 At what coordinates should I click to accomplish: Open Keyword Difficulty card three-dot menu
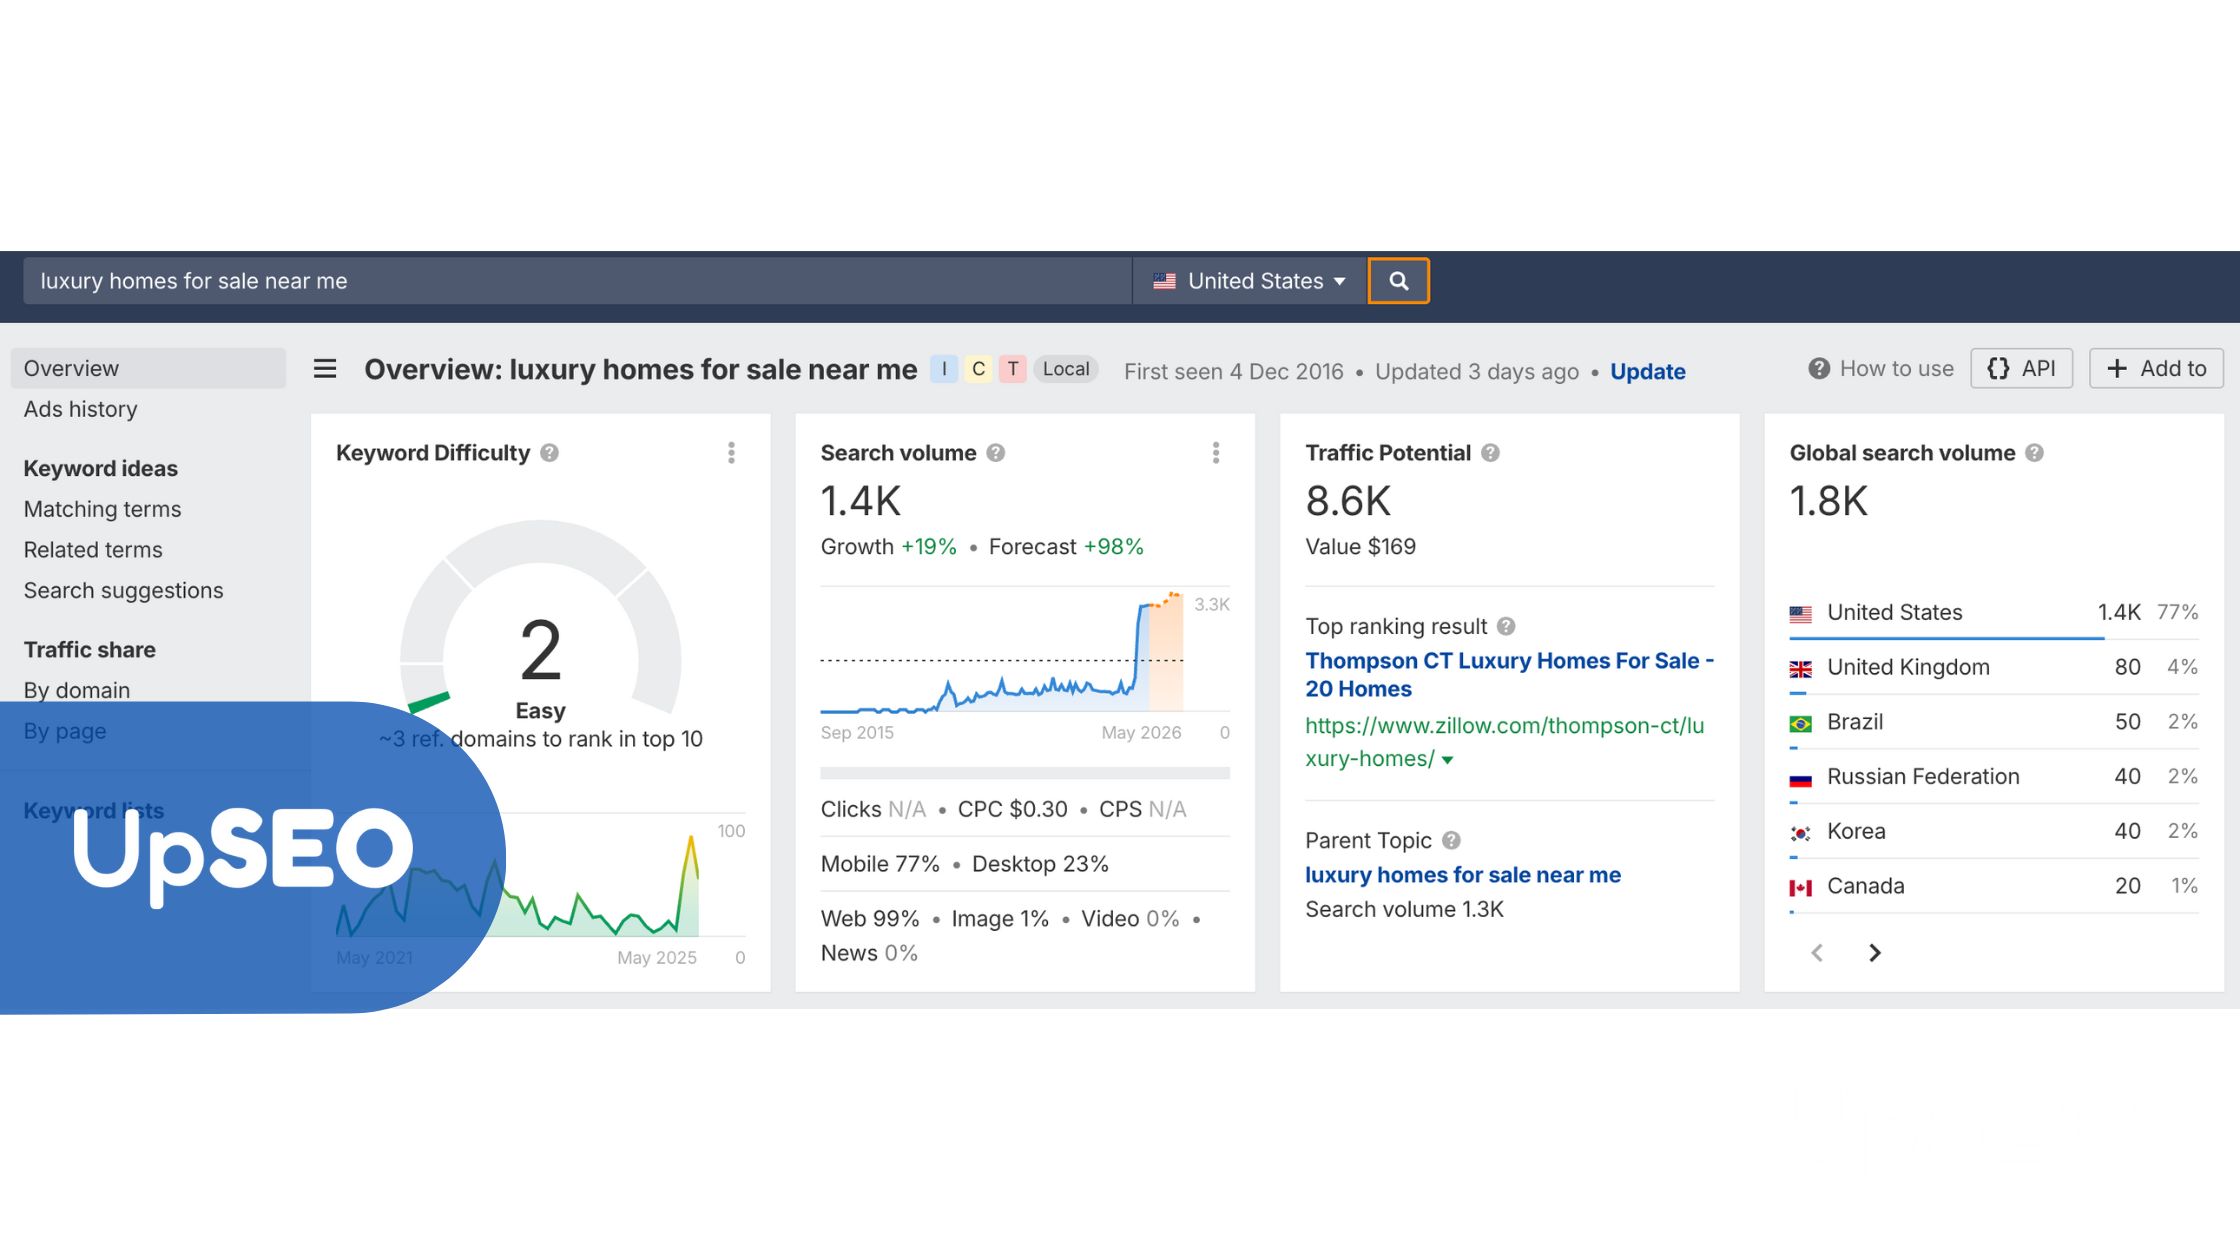[x=732, y=453]
